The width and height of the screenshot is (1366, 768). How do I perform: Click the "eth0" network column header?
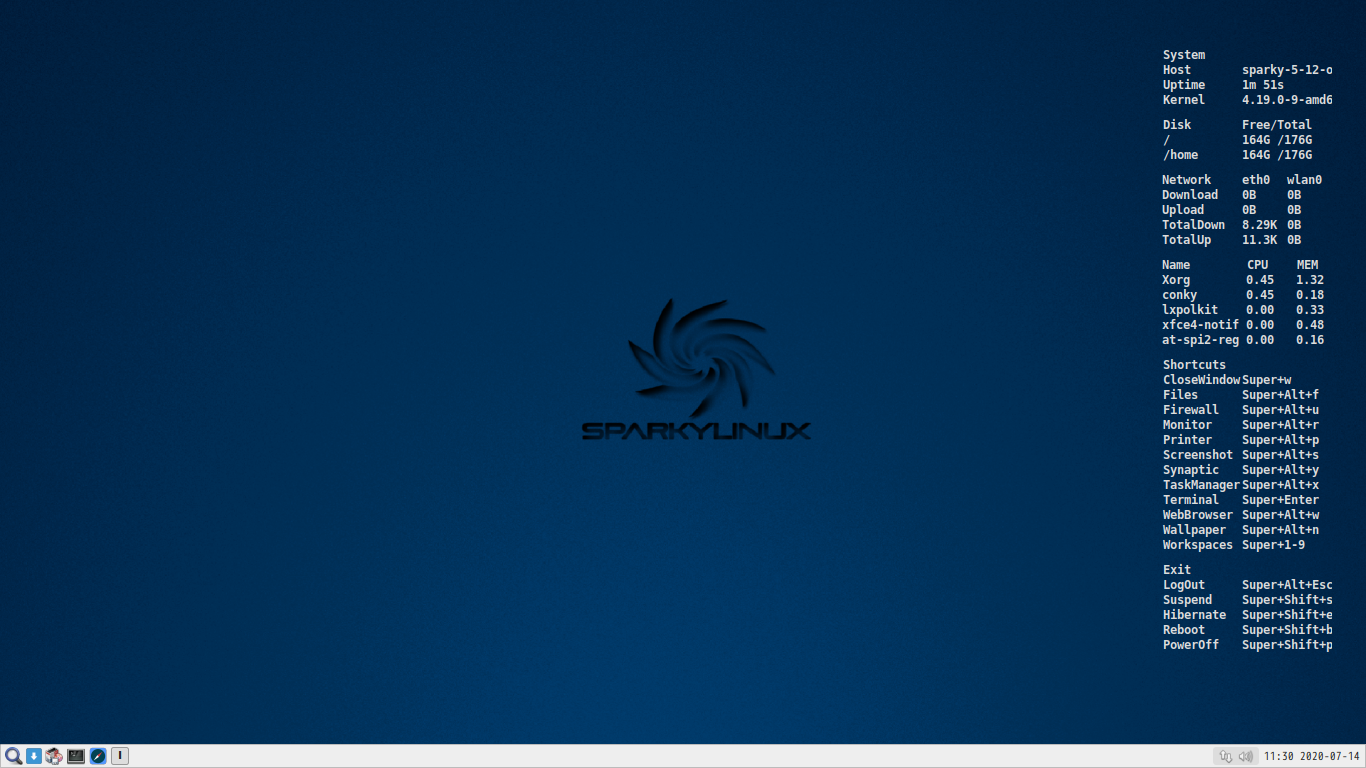[x=1256, y=180]
